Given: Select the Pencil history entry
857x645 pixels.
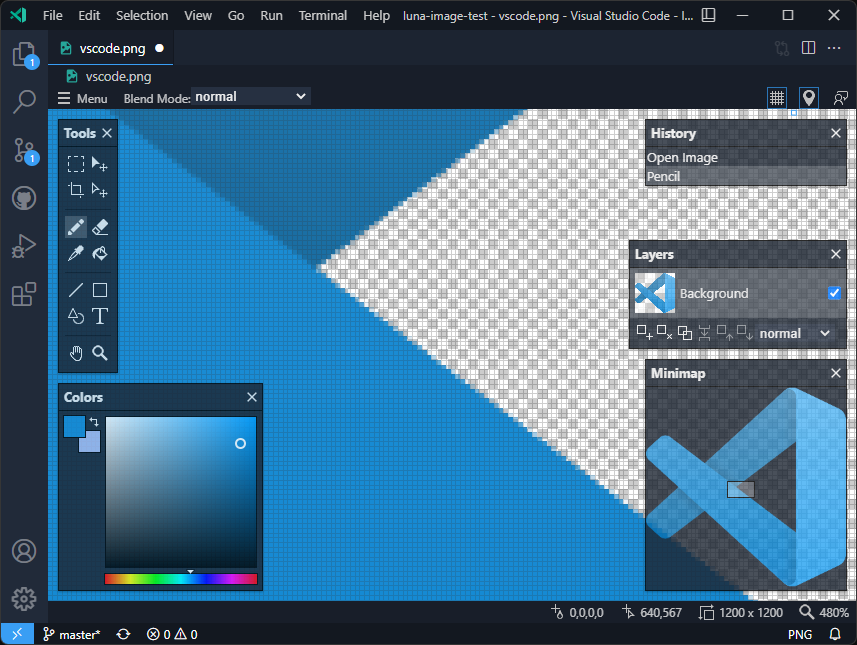Looking at the screenshot, I should pyautogui.click(x=746, y=176).
